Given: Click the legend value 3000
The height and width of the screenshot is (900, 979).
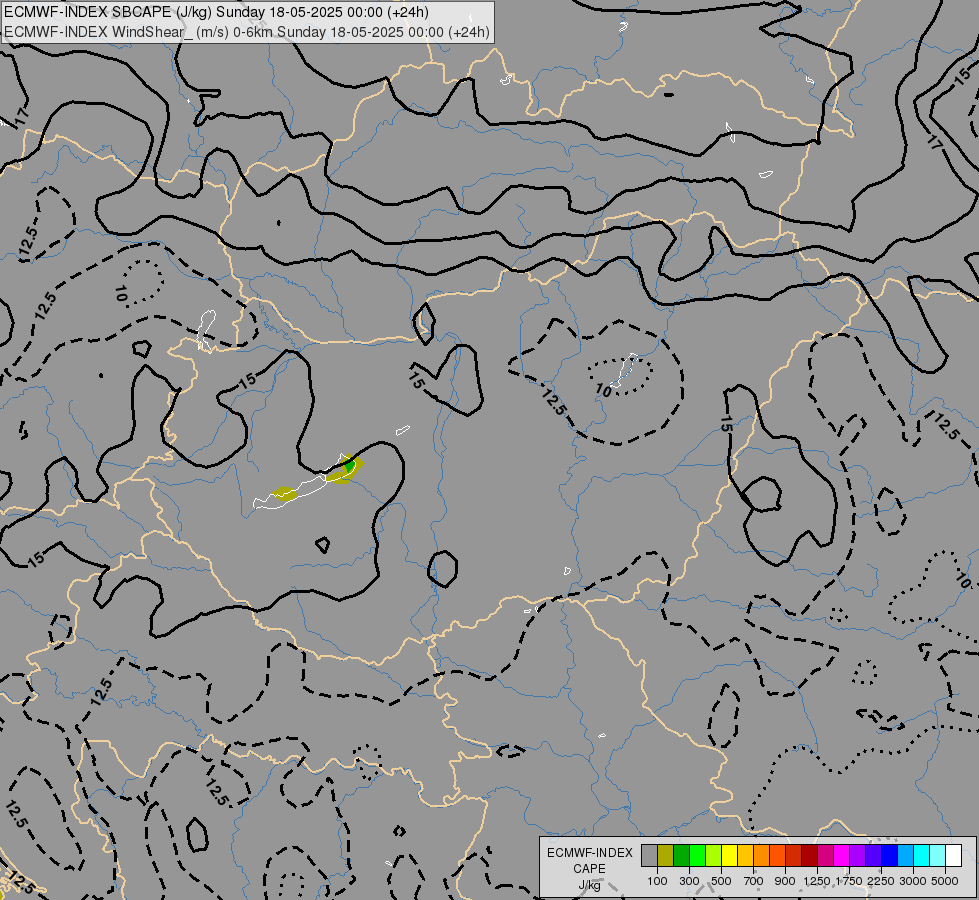Looking at the screenshot, I should [x=913, y=881].
